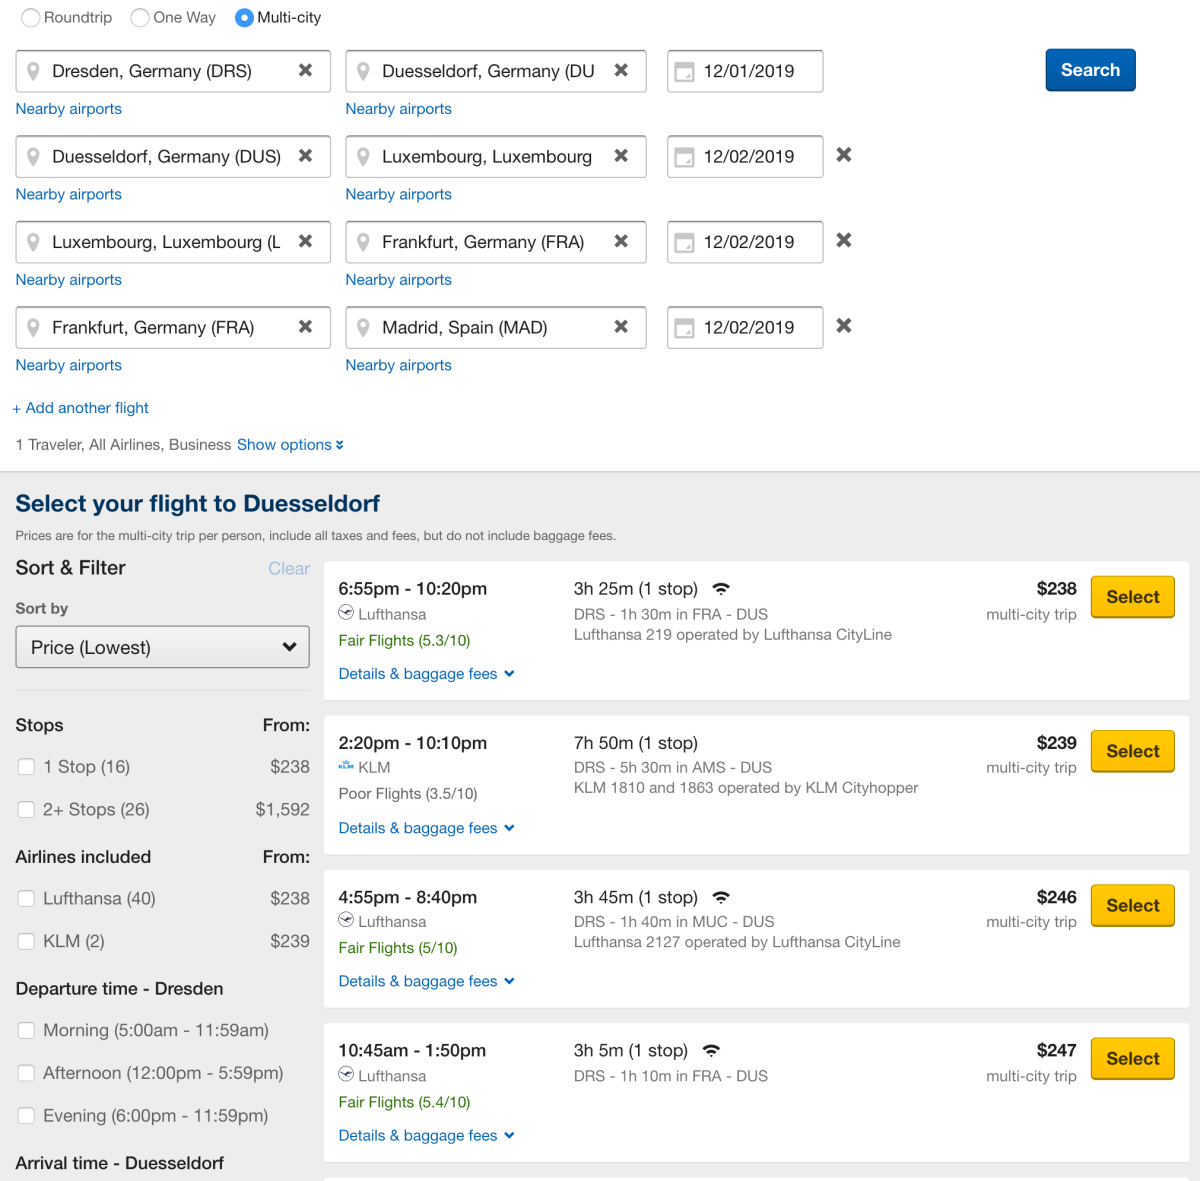Screen dimensions: 1200x1181
Task: Click Wi-Fi icon on the $238 flight
Action: 721,589
